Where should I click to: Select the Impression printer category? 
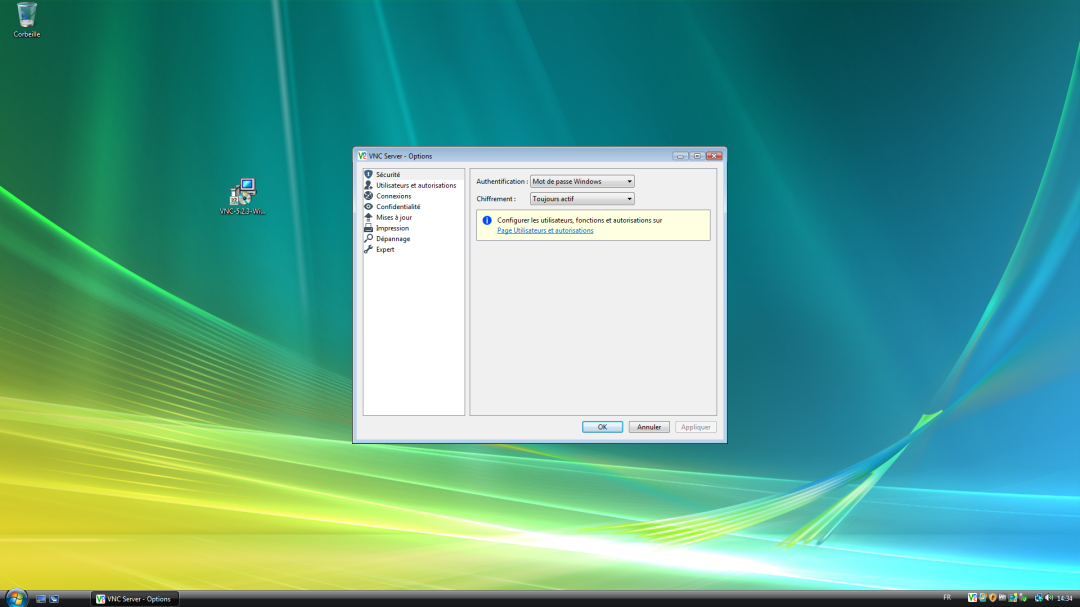click(392, 228)
